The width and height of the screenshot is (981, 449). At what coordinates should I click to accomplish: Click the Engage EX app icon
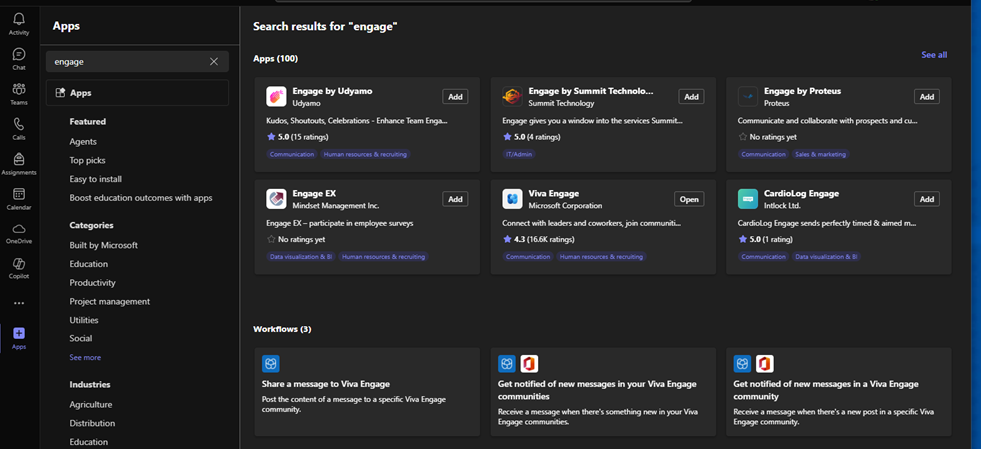click(x=276, y=199)
